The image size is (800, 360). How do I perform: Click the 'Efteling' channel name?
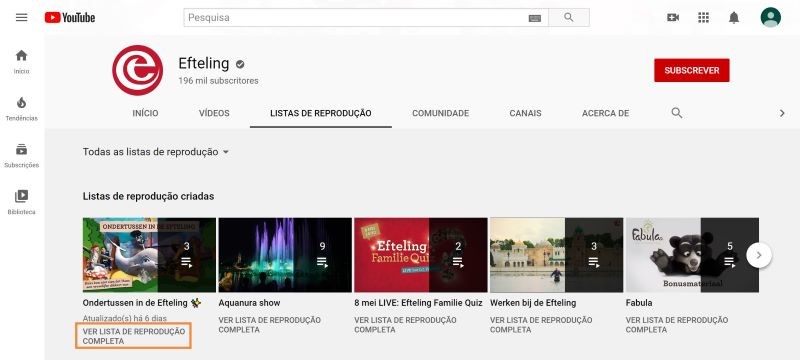204,63
